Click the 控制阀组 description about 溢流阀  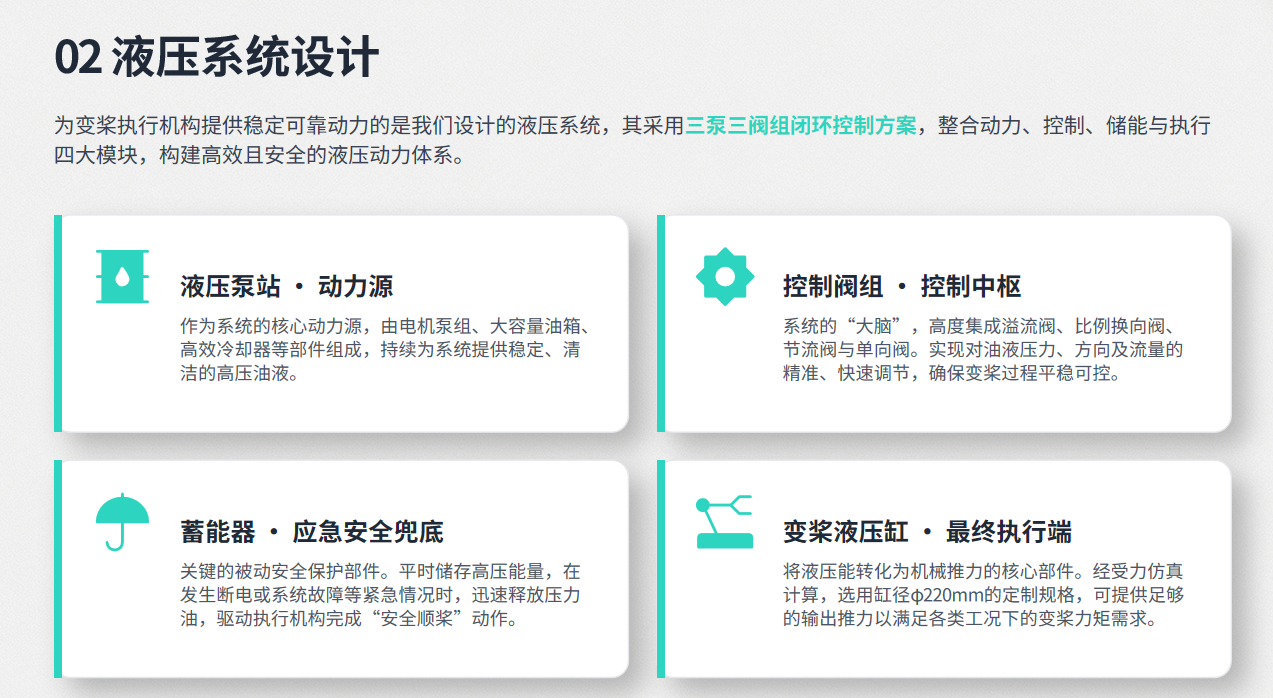coord(985,350)
